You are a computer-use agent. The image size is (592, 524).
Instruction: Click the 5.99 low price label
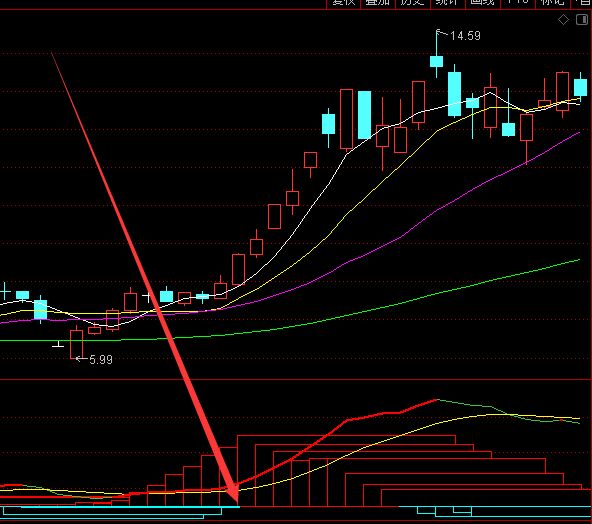(101, 360)
